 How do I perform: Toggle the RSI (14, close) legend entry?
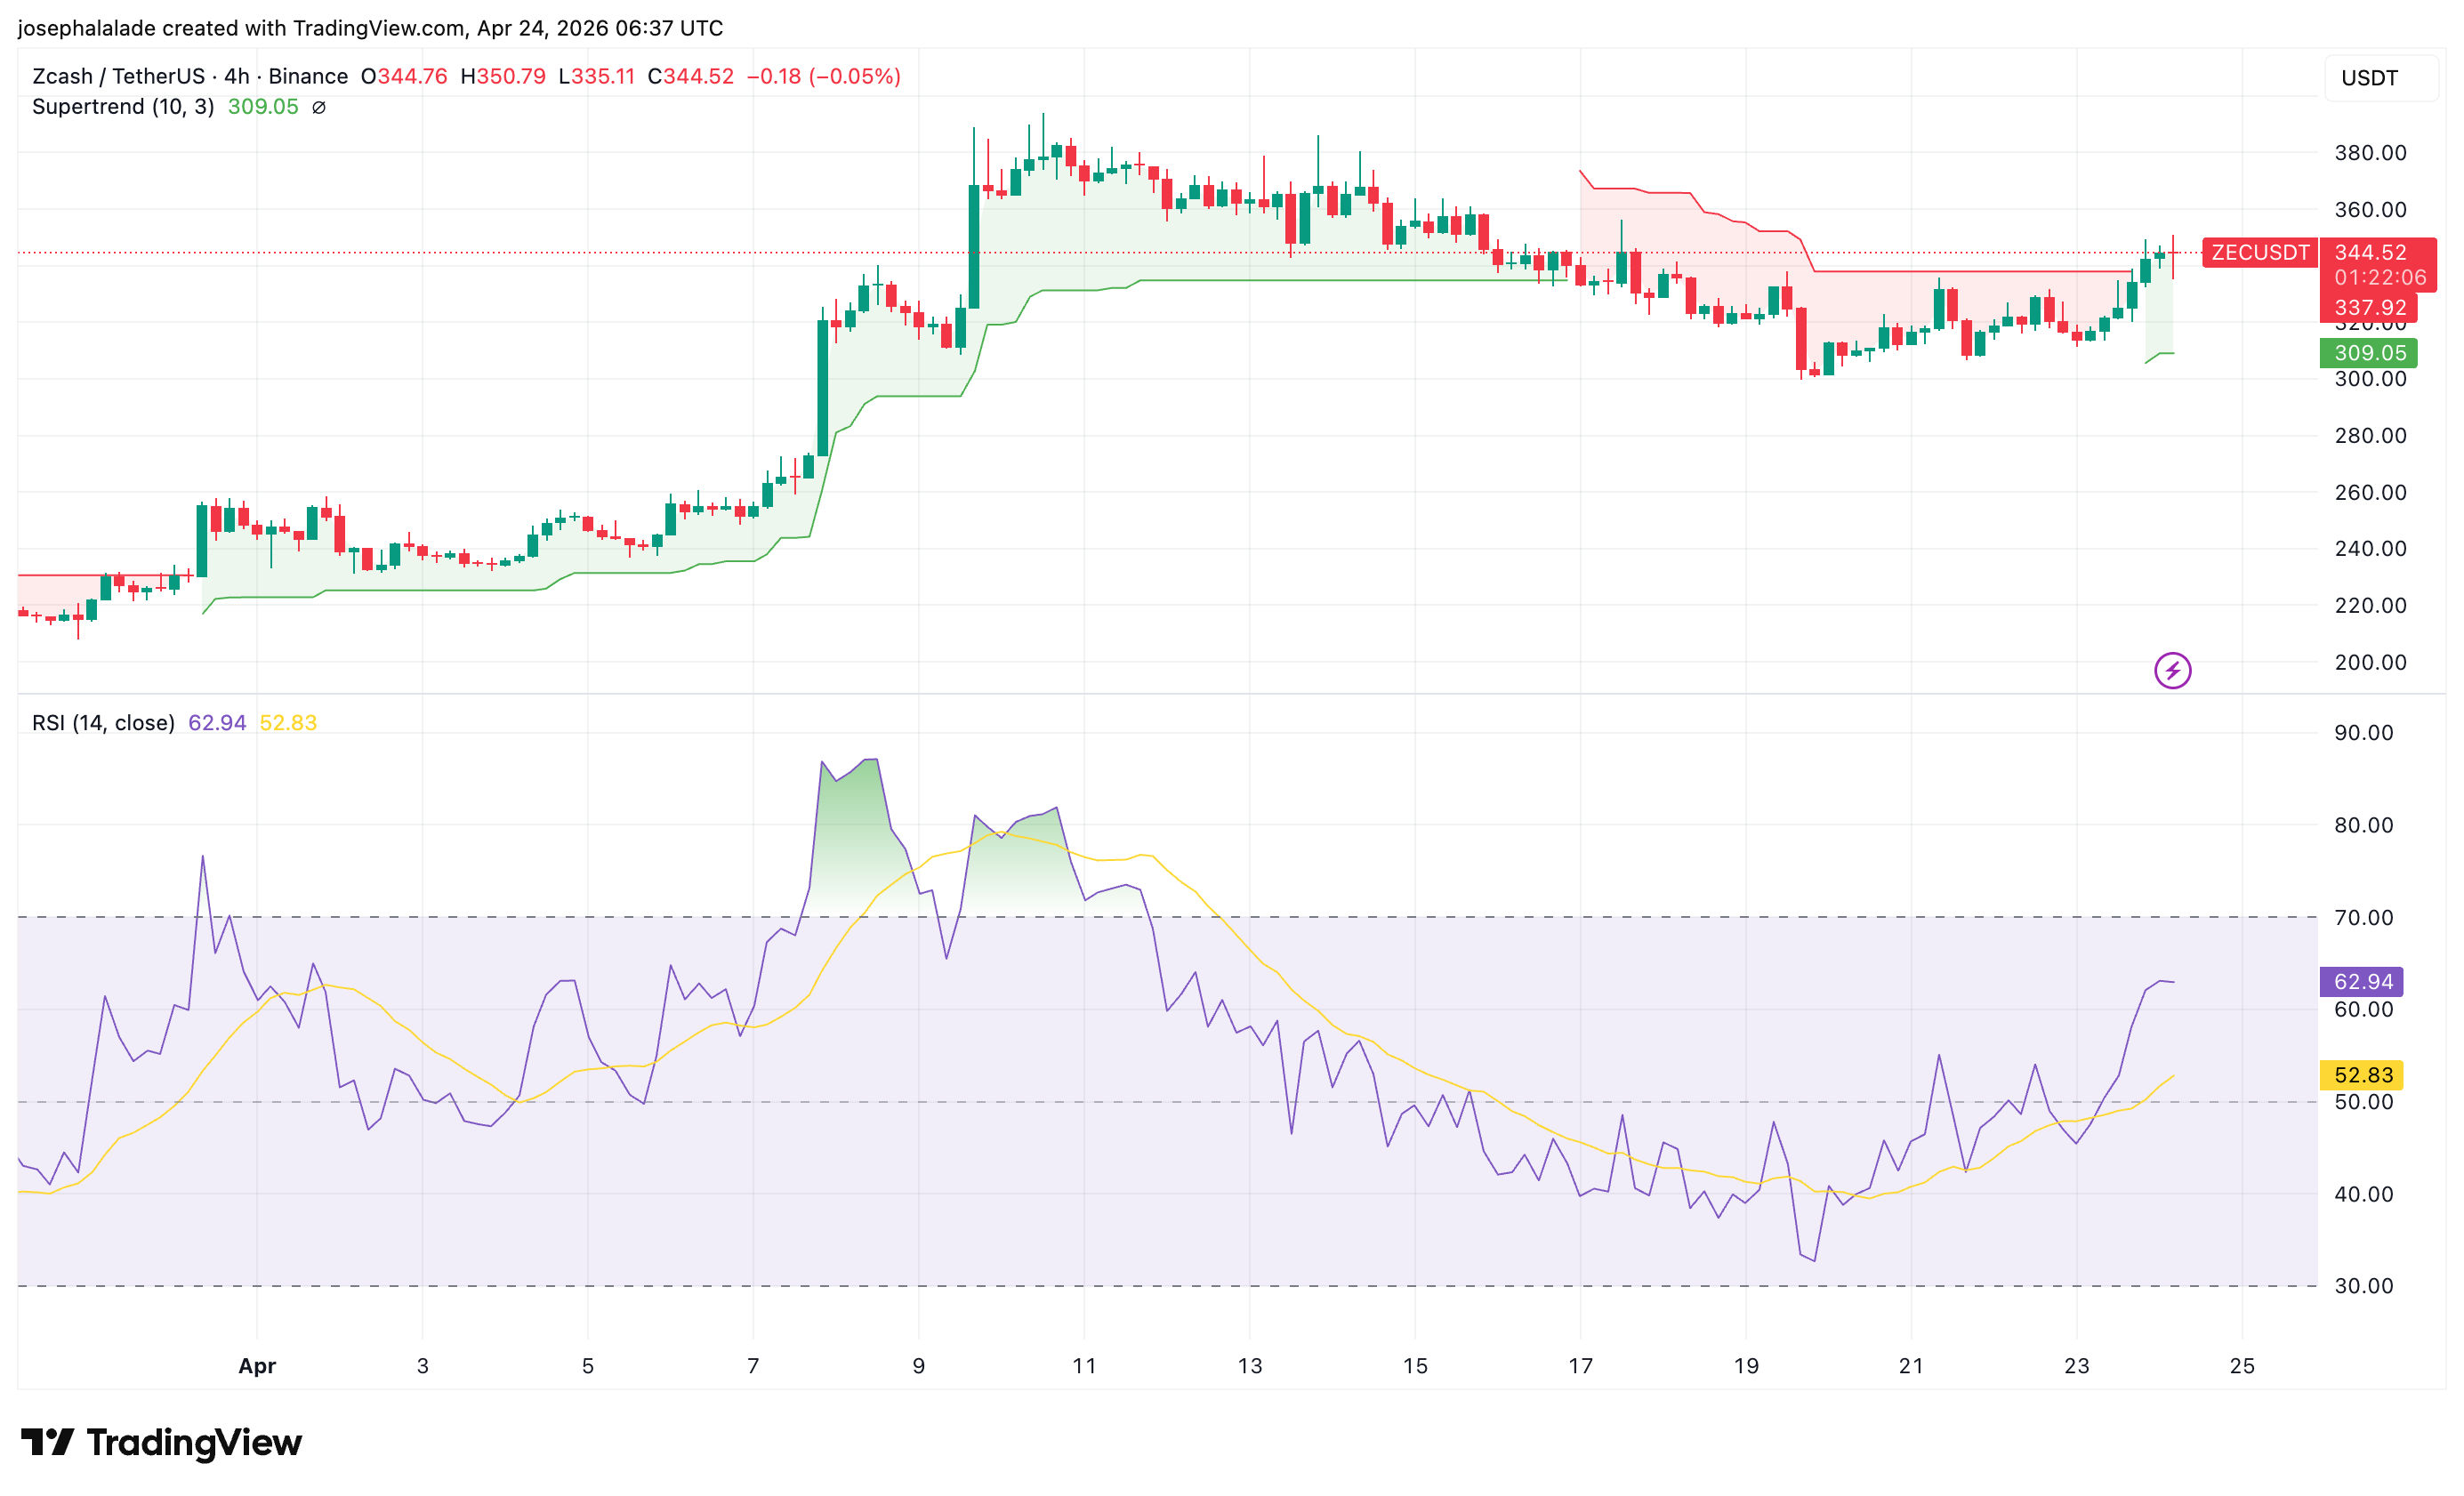click(x=103, y=723)
